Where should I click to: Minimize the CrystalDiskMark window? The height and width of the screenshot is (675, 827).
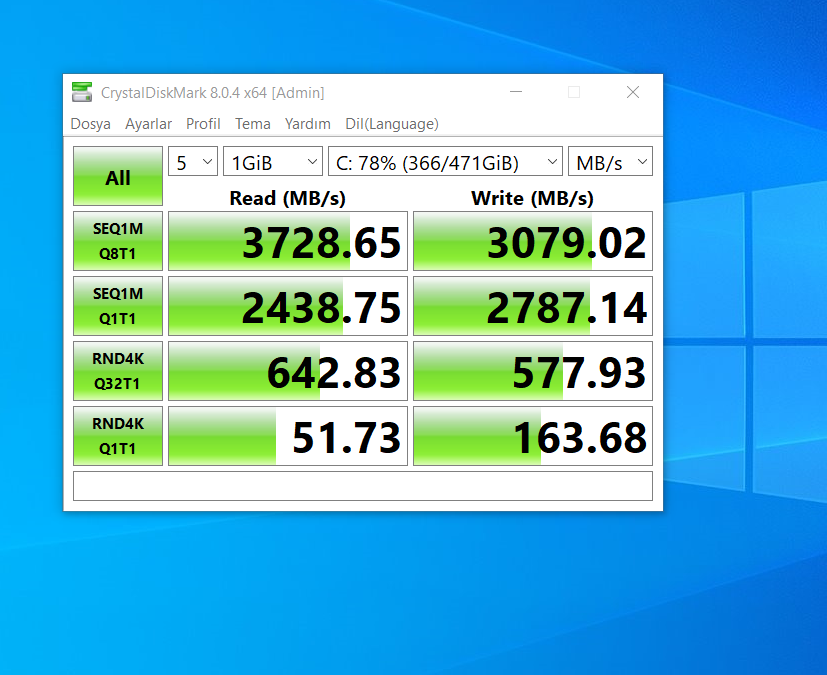516,92
